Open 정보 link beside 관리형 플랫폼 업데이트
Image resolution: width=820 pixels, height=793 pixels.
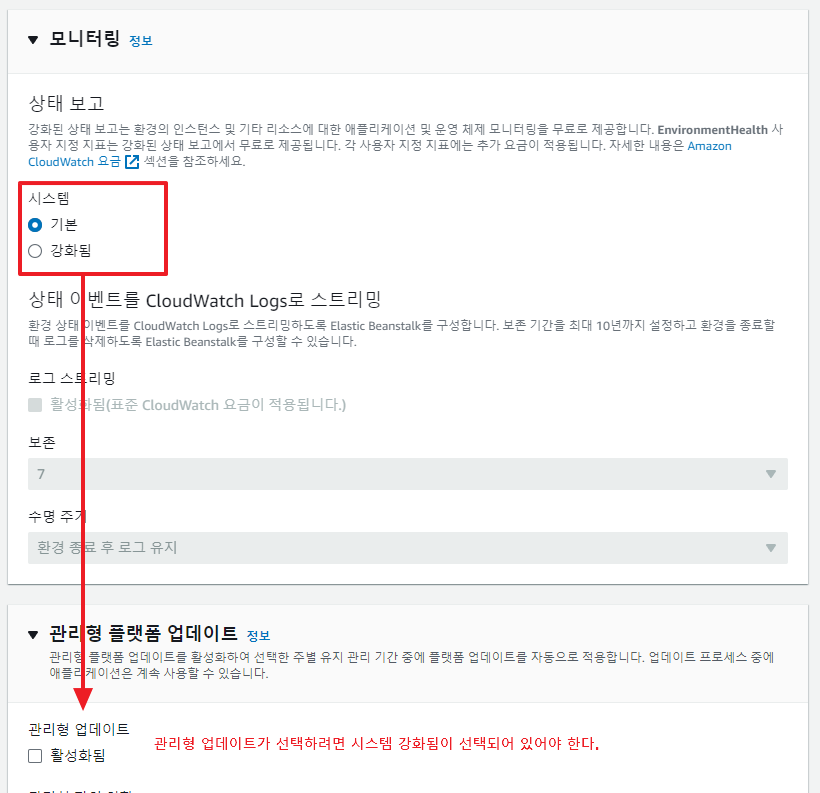(x=258, y=636)
